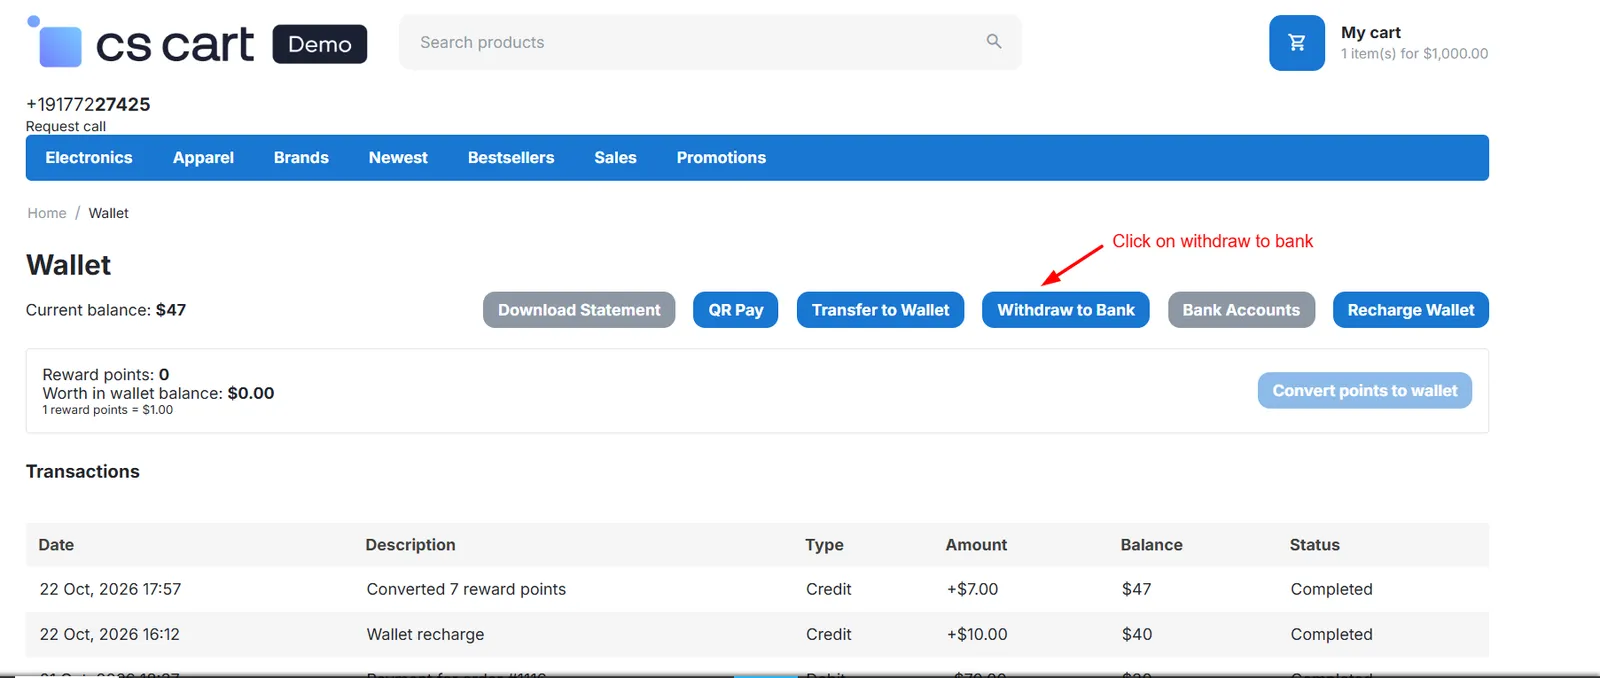Viewport: 1600px width, 678px height.
Task: Open My cart summary
Action: [1414, 43]
